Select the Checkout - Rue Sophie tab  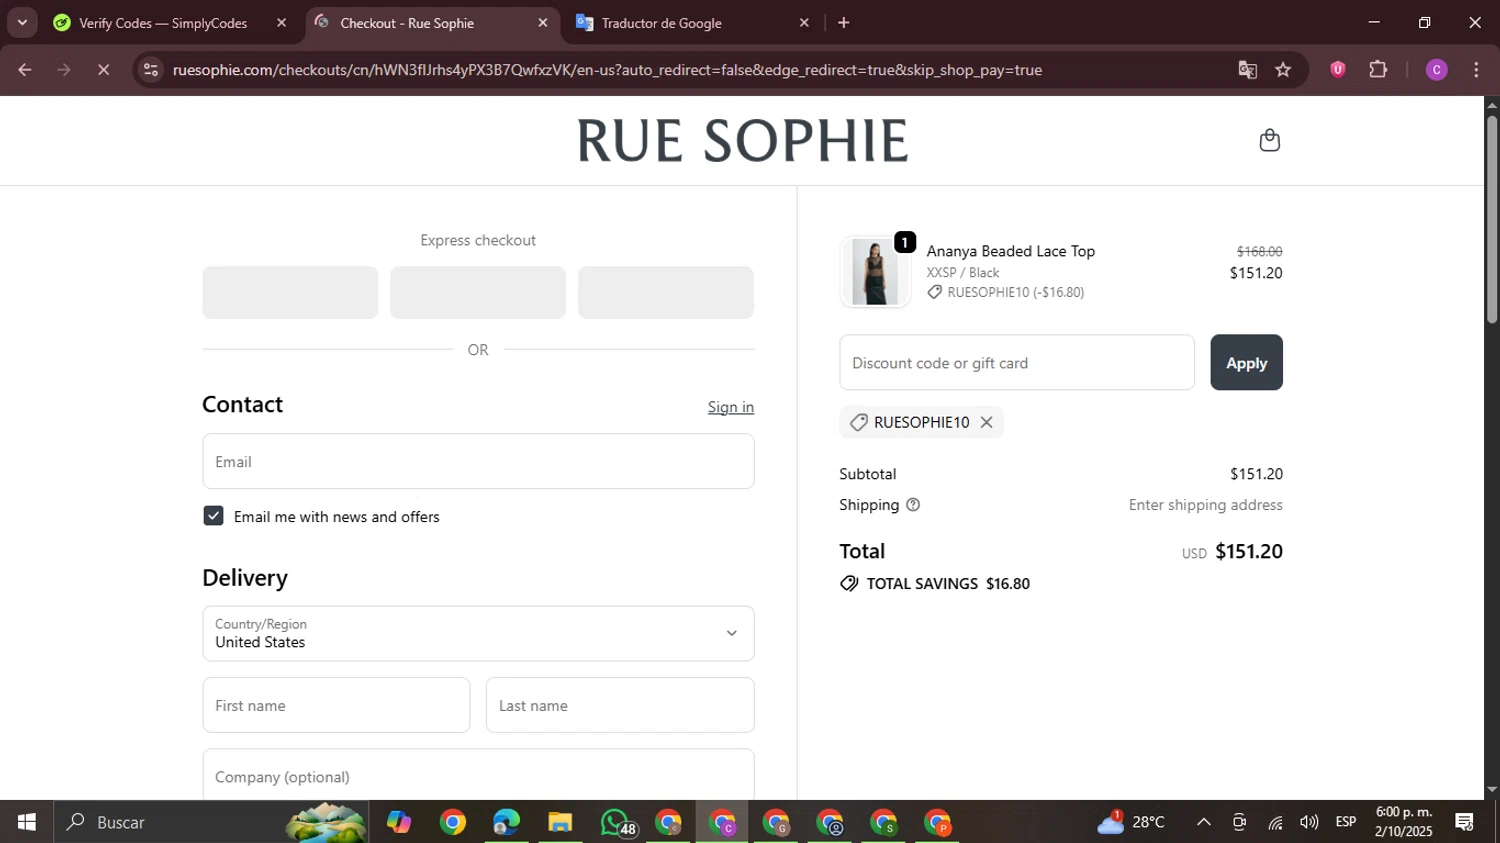pos(407,23)
